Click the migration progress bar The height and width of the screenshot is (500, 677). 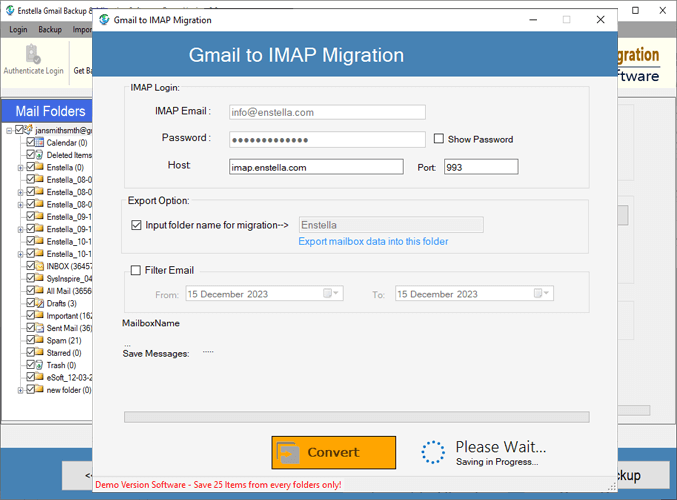pos(356,417)
